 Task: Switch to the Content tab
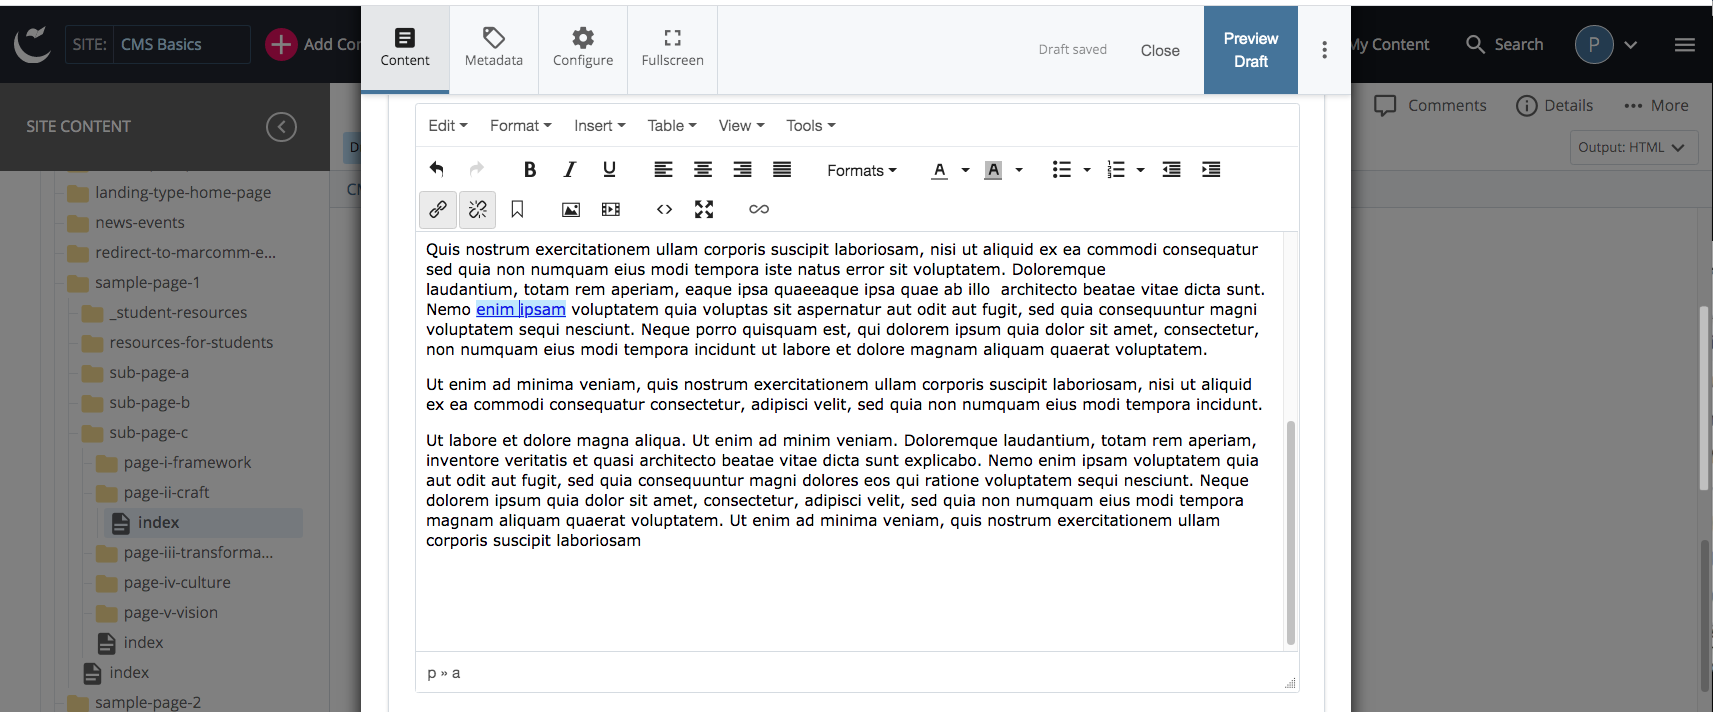click(x=405, y=48)
